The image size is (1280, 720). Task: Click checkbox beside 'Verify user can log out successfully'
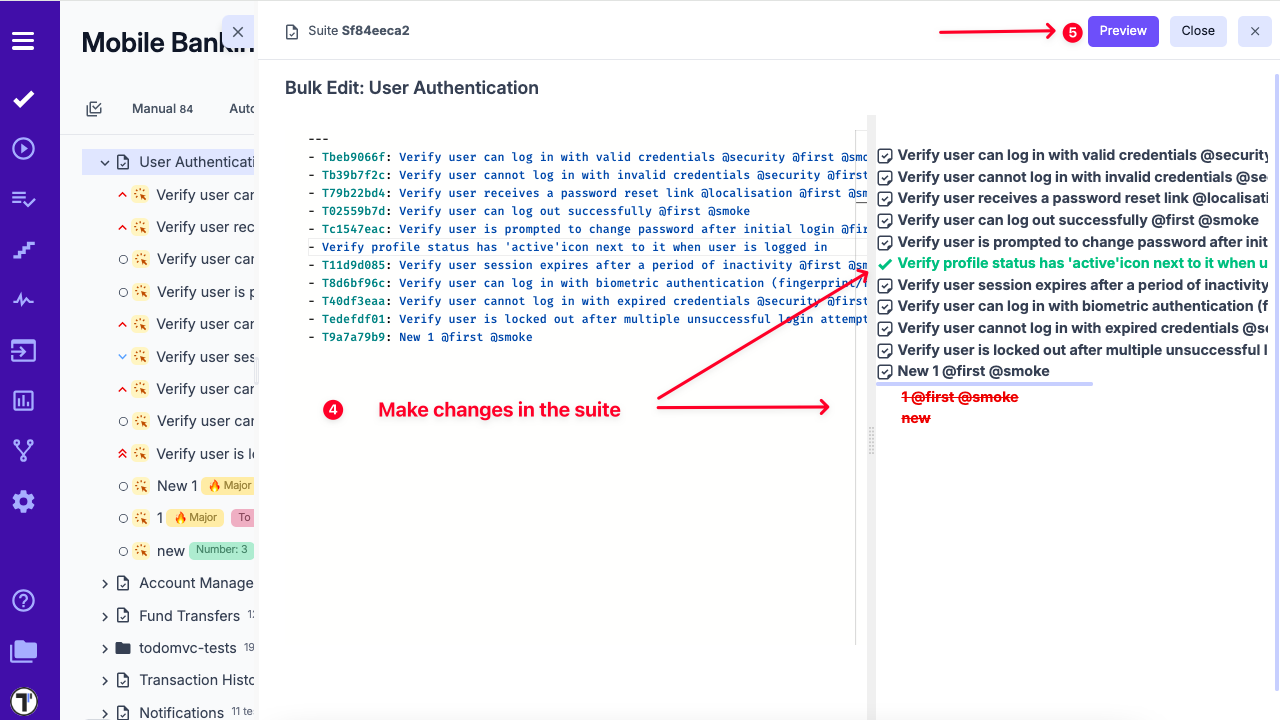[x=885, y=221]
